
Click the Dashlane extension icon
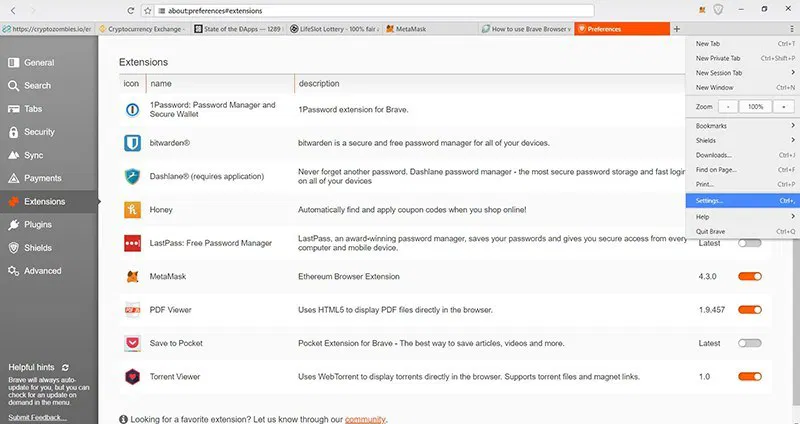coord(132,177)
